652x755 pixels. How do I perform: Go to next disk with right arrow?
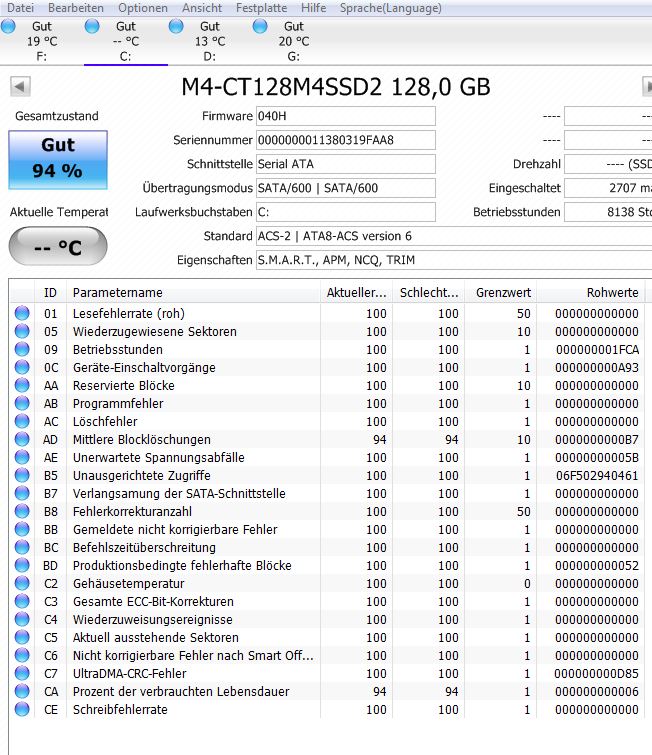(x=647, y=87)
